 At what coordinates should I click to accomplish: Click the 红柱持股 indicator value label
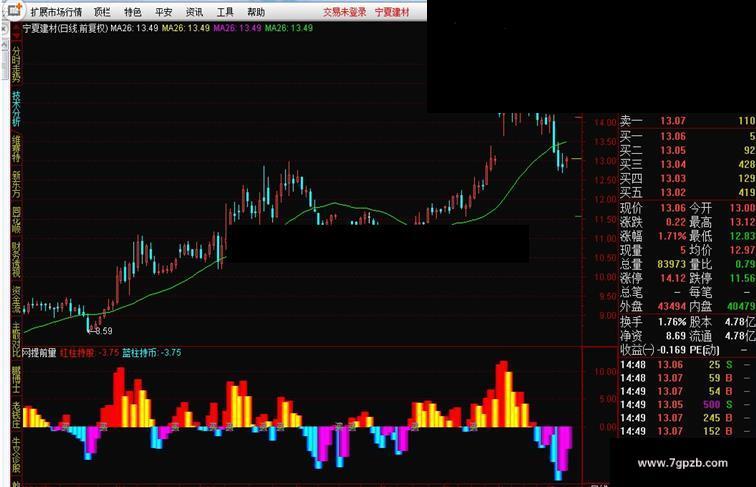[x=89, y=353]
